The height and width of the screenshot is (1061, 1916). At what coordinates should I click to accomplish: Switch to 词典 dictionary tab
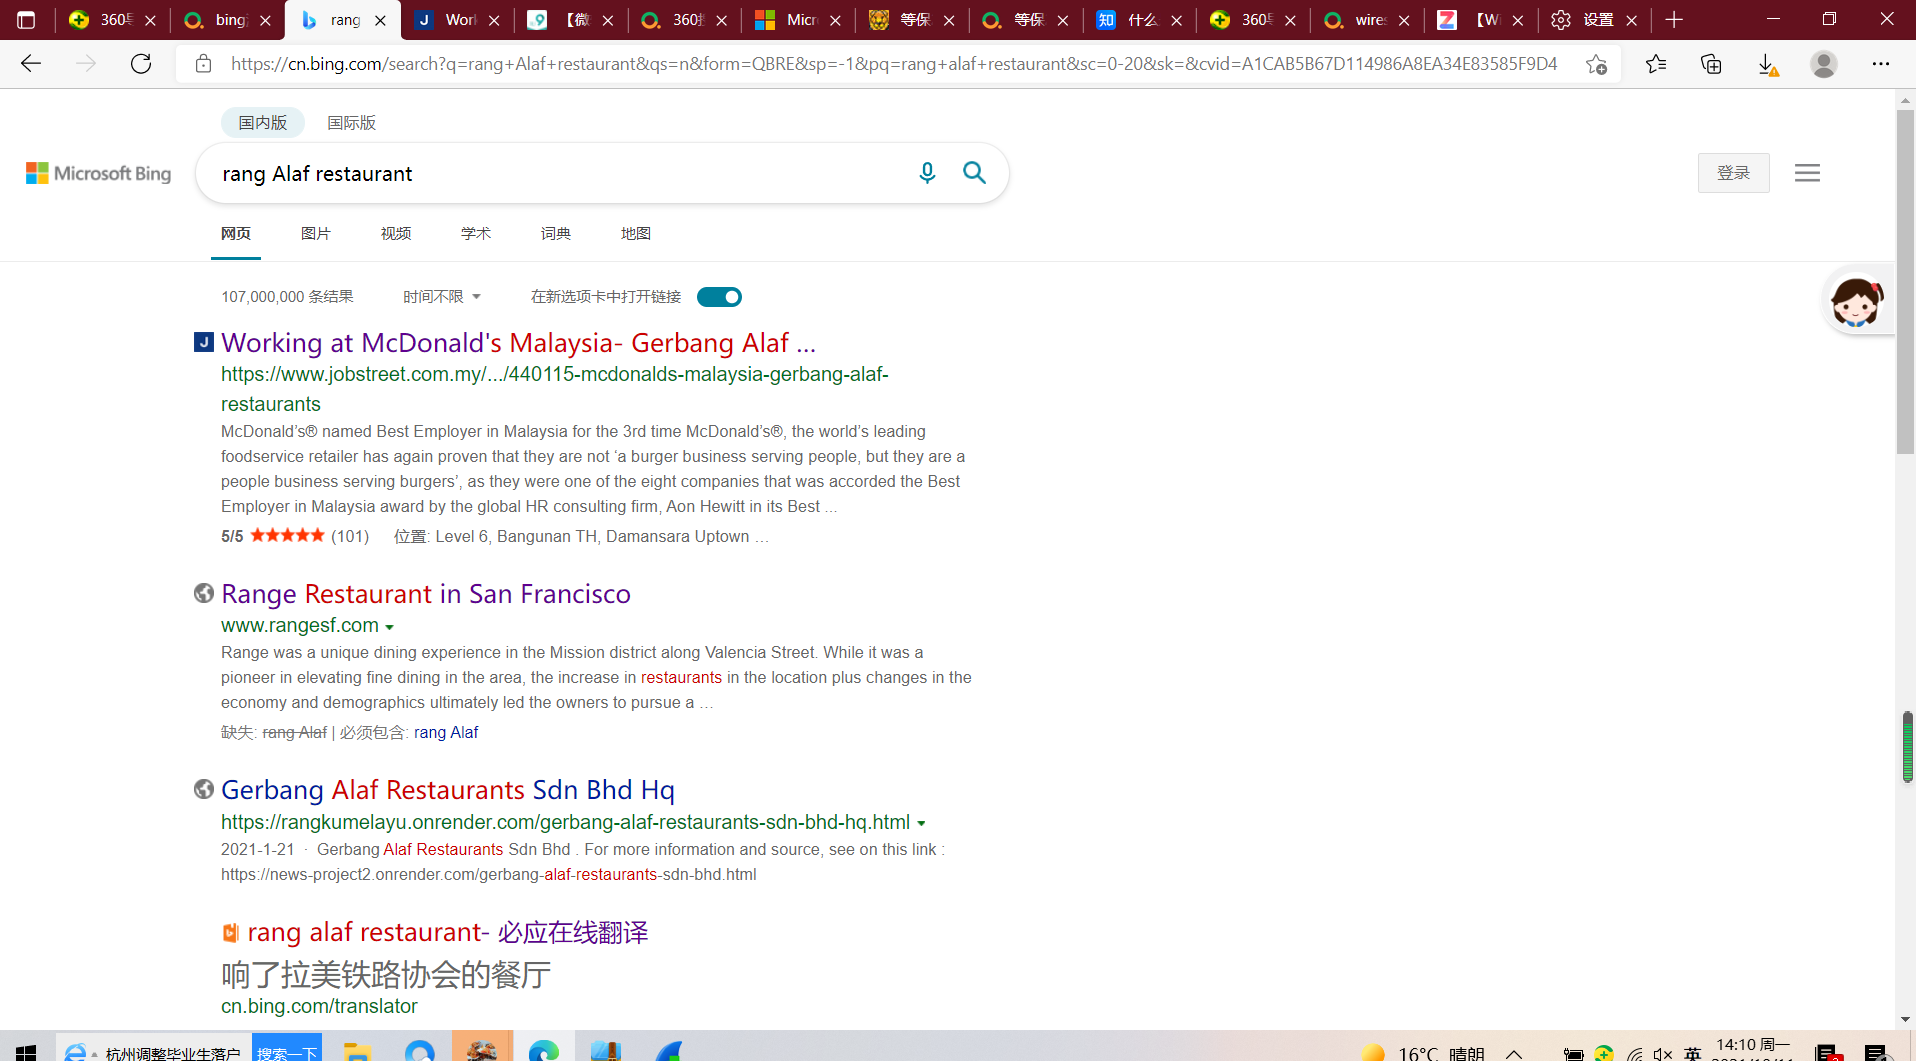(556, 233)
